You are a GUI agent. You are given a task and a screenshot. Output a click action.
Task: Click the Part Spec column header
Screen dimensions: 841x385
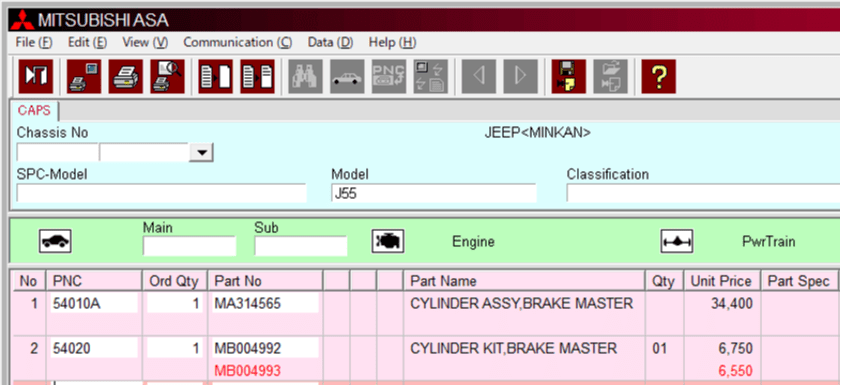click(x=799, y=281)
